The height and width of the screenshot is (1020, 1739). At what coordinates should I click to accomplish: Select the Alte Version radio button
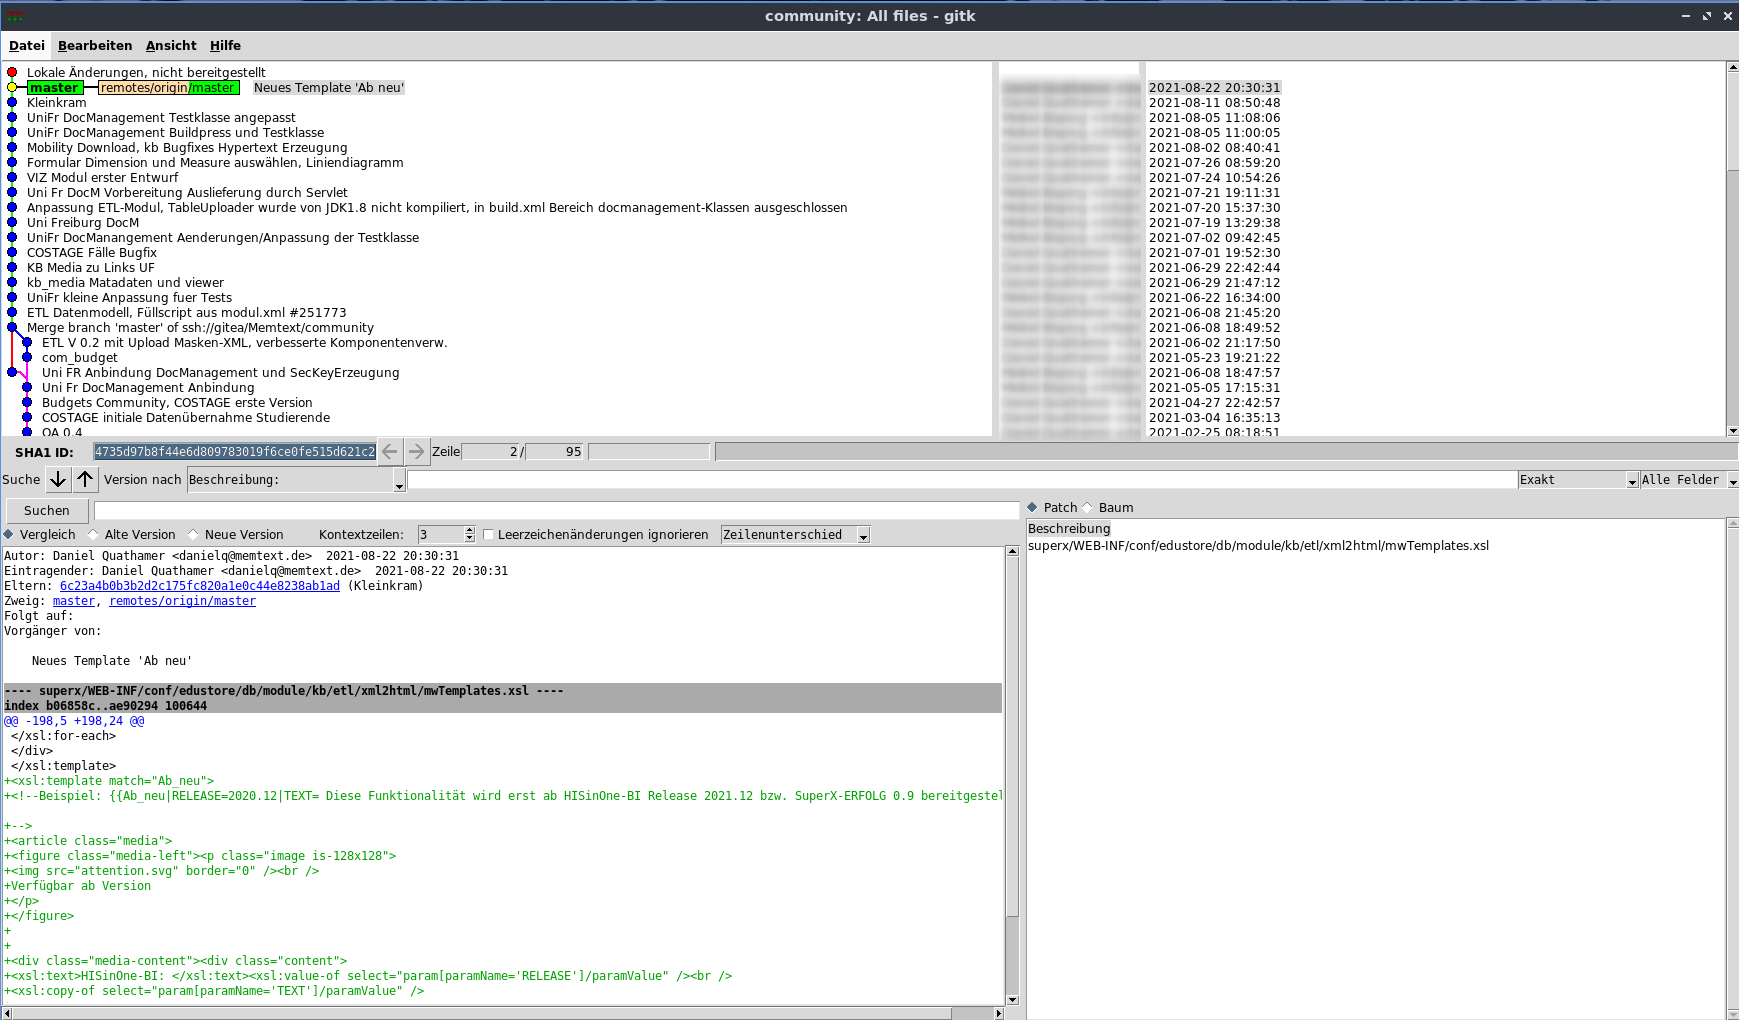pos(94,535)
